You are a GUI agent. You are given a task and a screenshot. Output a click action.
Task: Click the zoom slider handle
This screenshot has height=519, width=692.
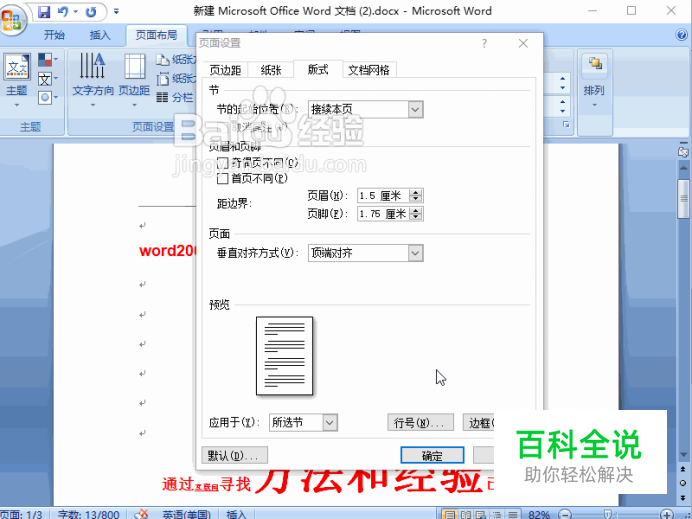coord(607,515)
